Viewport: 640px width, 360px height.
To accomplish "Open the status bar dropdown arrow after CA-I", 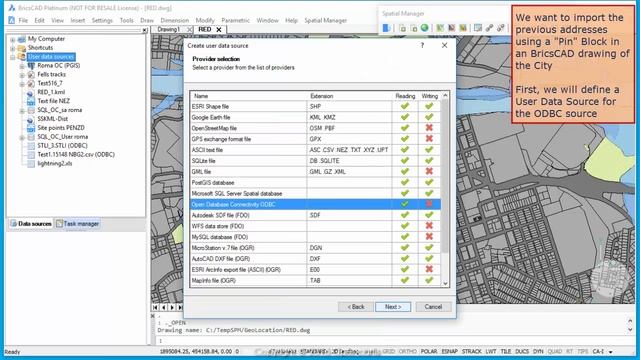I will 611,352.
